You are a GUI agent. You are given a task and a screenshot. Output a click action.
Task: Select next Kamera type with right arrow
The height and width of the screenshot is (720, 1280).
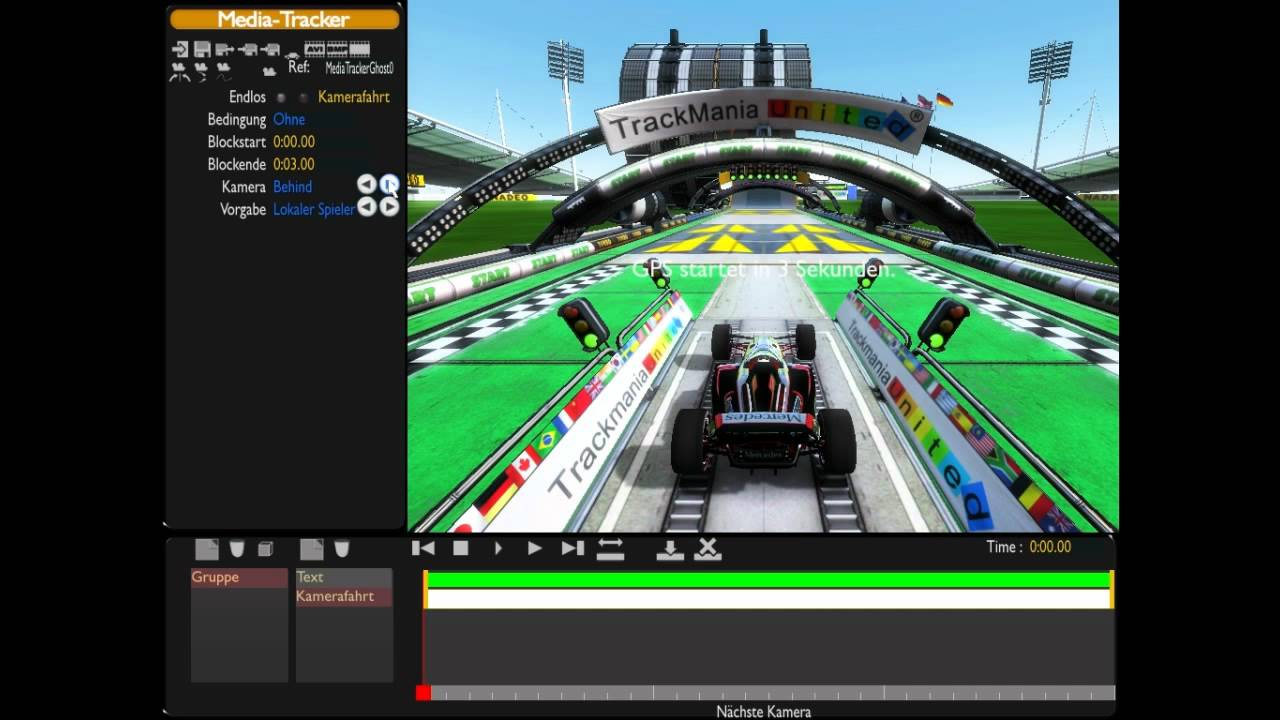click(x=389, y=184)
